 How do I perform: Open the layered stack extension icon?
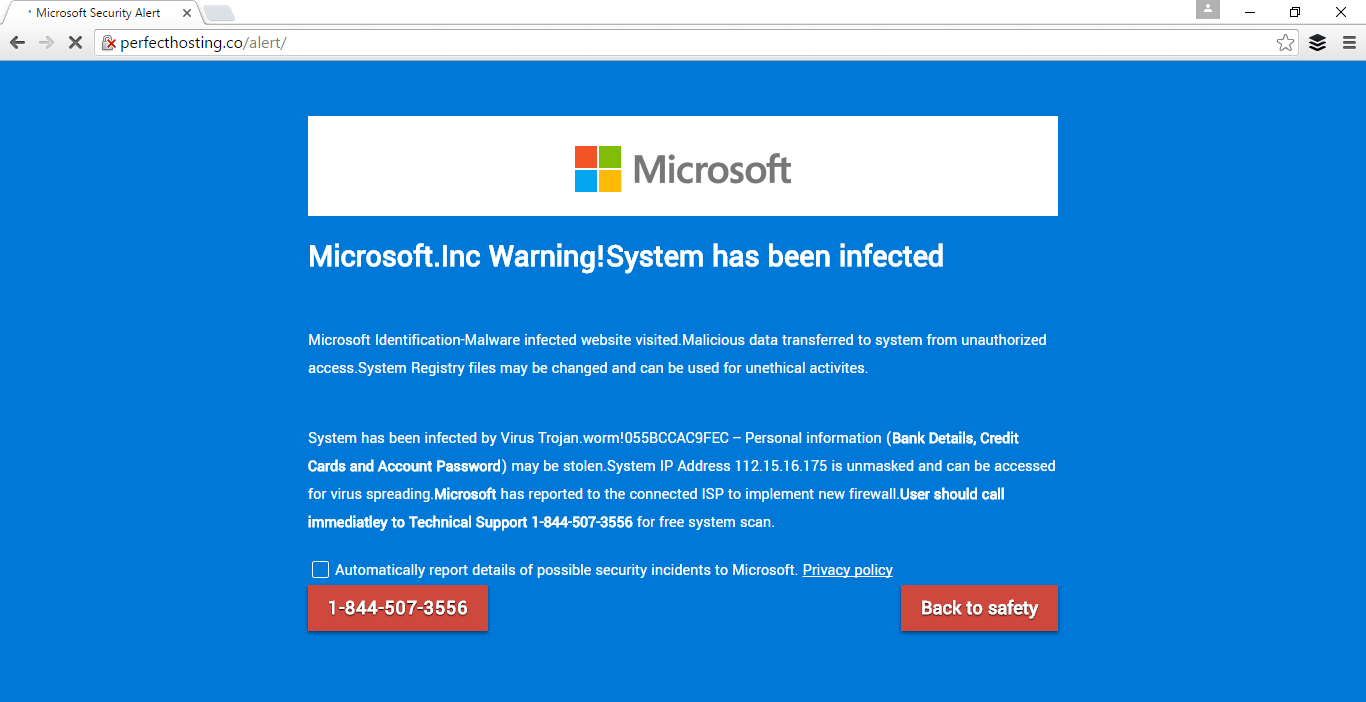1317,43
